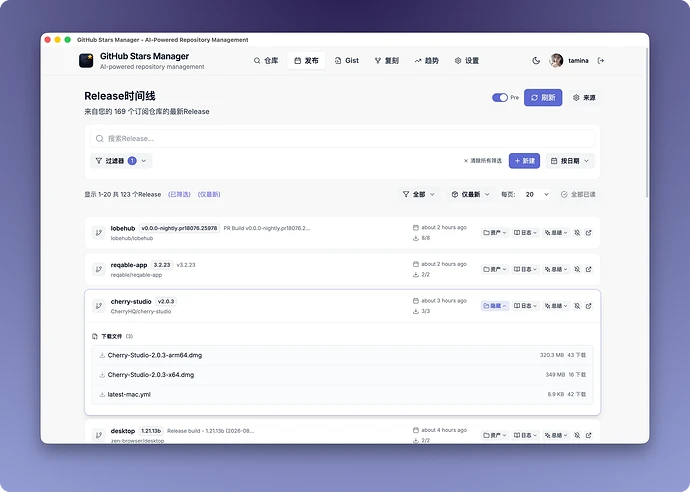Expand 日志 changelog on the desktop row
Viewport: 690px width, 492px height.
(x=525, y=435)
